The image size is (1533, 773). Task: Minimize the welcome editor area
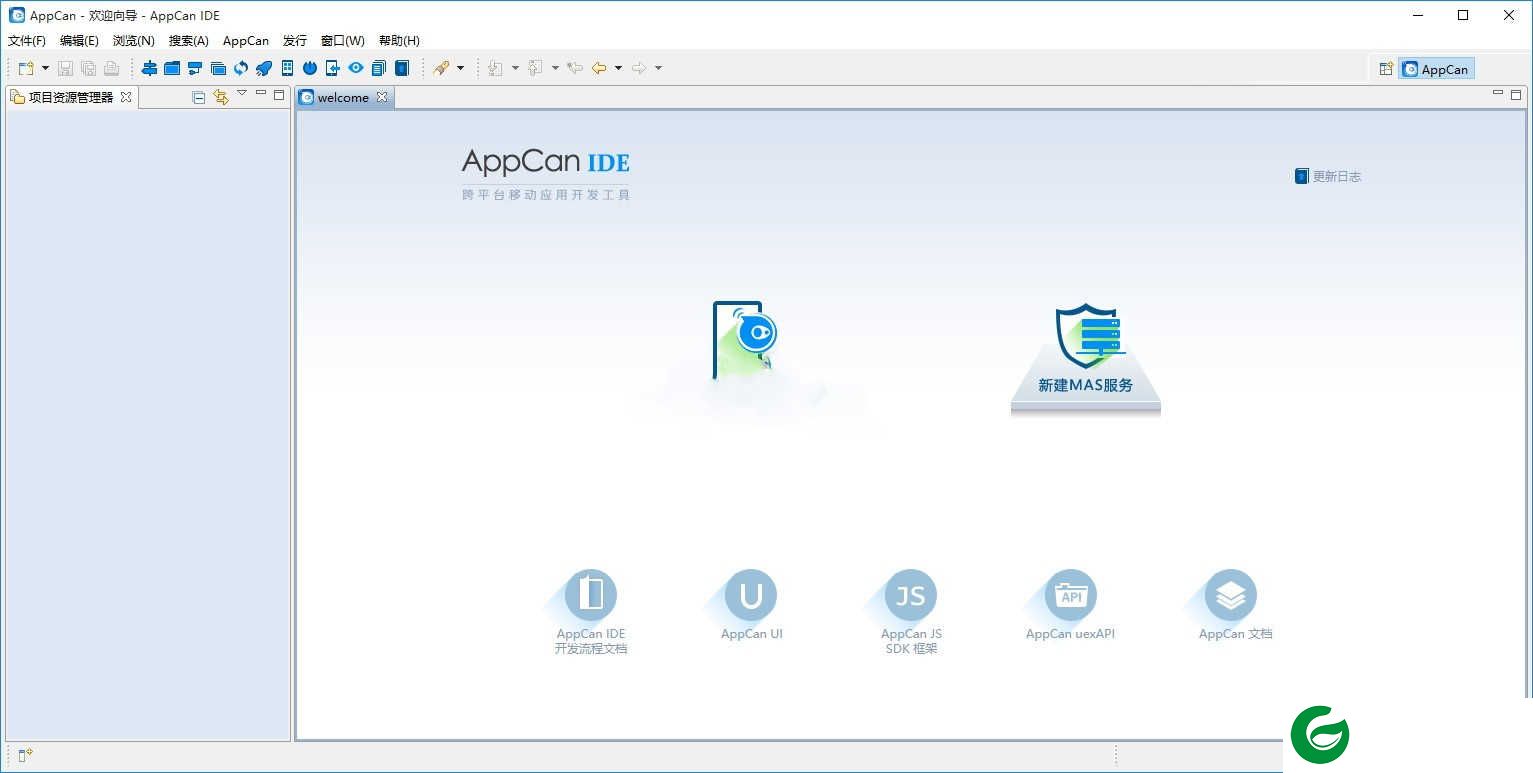[1498, 93]
